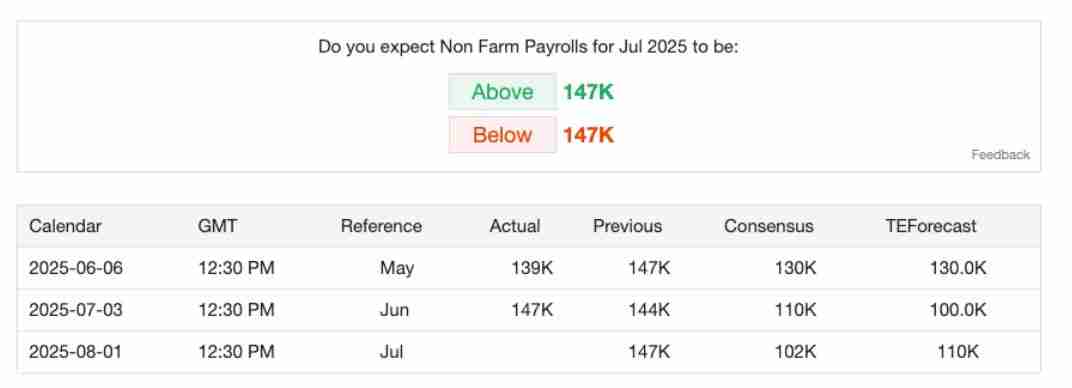Click the Previous column header
The height and width of the screenshot is (388, 1072).
(627, 226)
